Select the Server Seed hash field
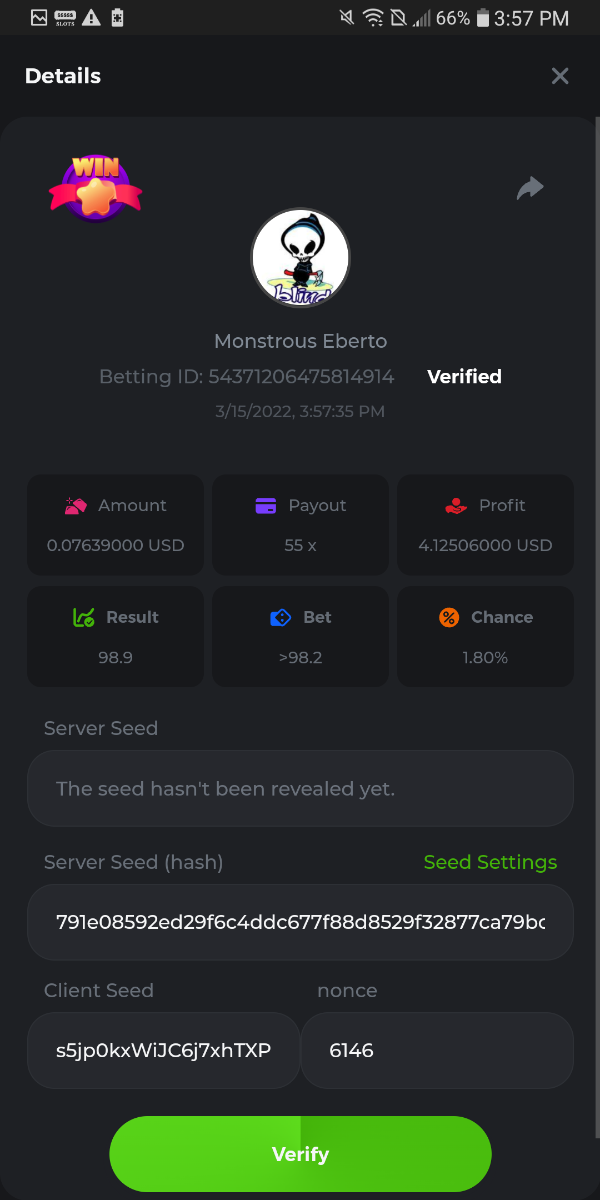 pyautogui.click(x=300, y=922)
